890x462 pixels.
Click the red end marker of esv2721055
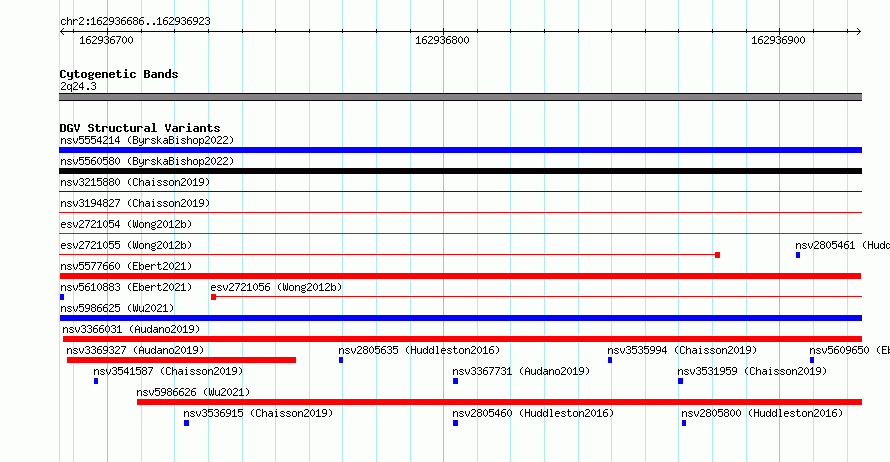click(717, 255)
